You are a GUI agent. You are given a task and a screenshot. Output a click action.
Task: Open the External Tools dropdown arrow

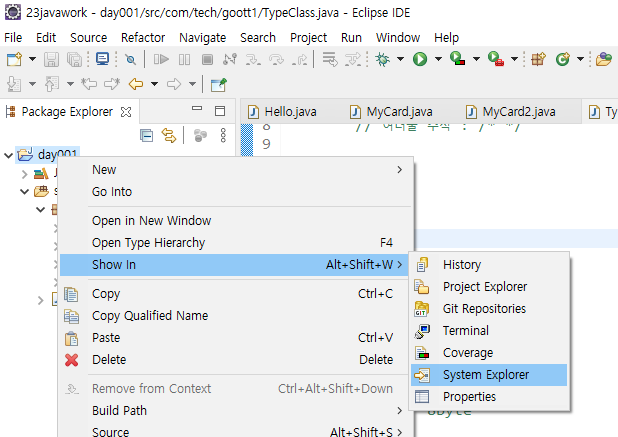click(514, 60)
